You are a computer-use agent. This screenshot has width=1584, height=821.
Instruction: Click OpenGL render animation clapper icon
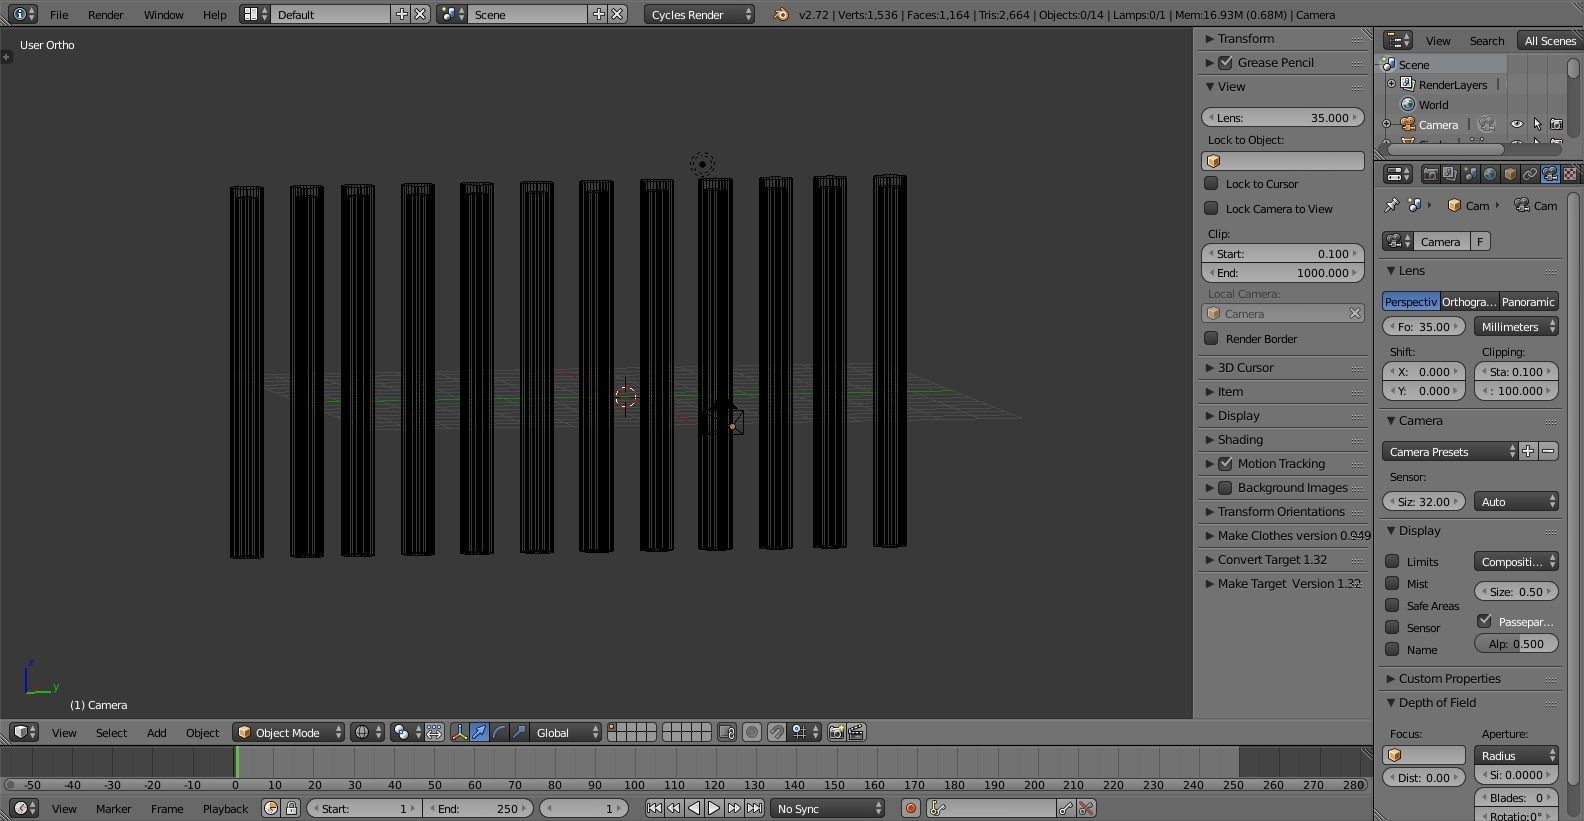click(x=857, y=733)
